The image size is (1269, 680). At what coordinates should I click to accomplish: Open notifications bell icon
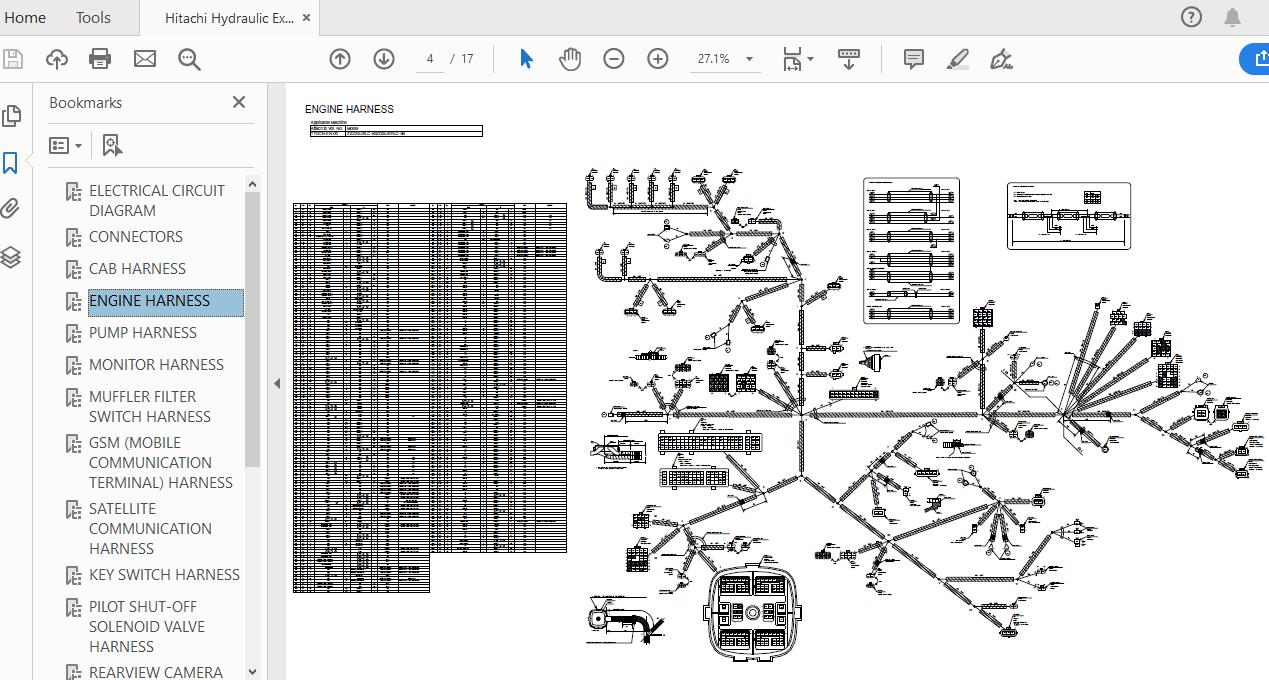(x=1233, y=17)
